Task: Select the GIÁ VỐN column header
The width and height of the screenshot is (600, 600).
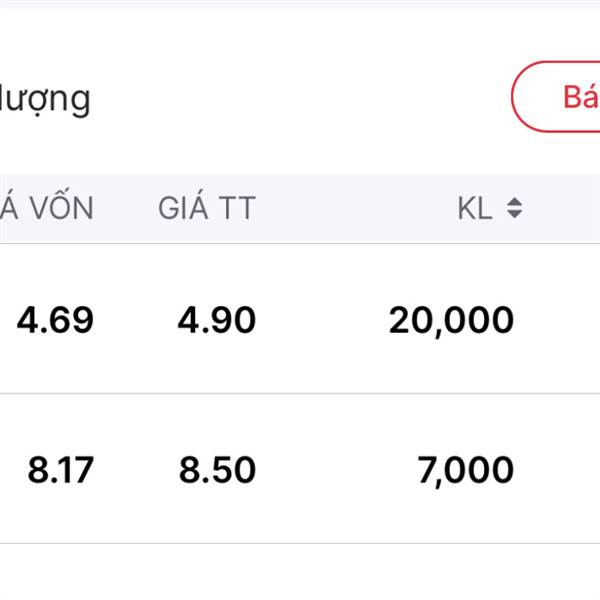Action: click(46, 205)
